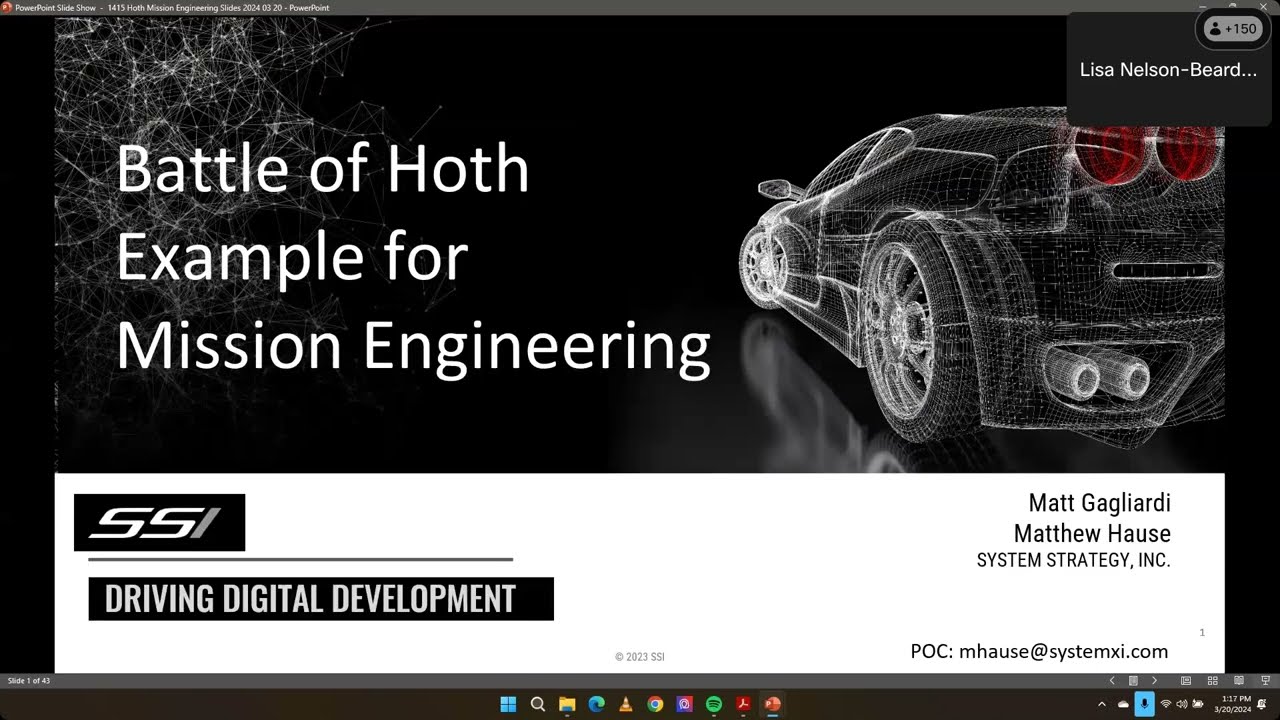Advance to the next slide using the status bar arrow
Screen dimensions: 1280x720
point(1154,681)
